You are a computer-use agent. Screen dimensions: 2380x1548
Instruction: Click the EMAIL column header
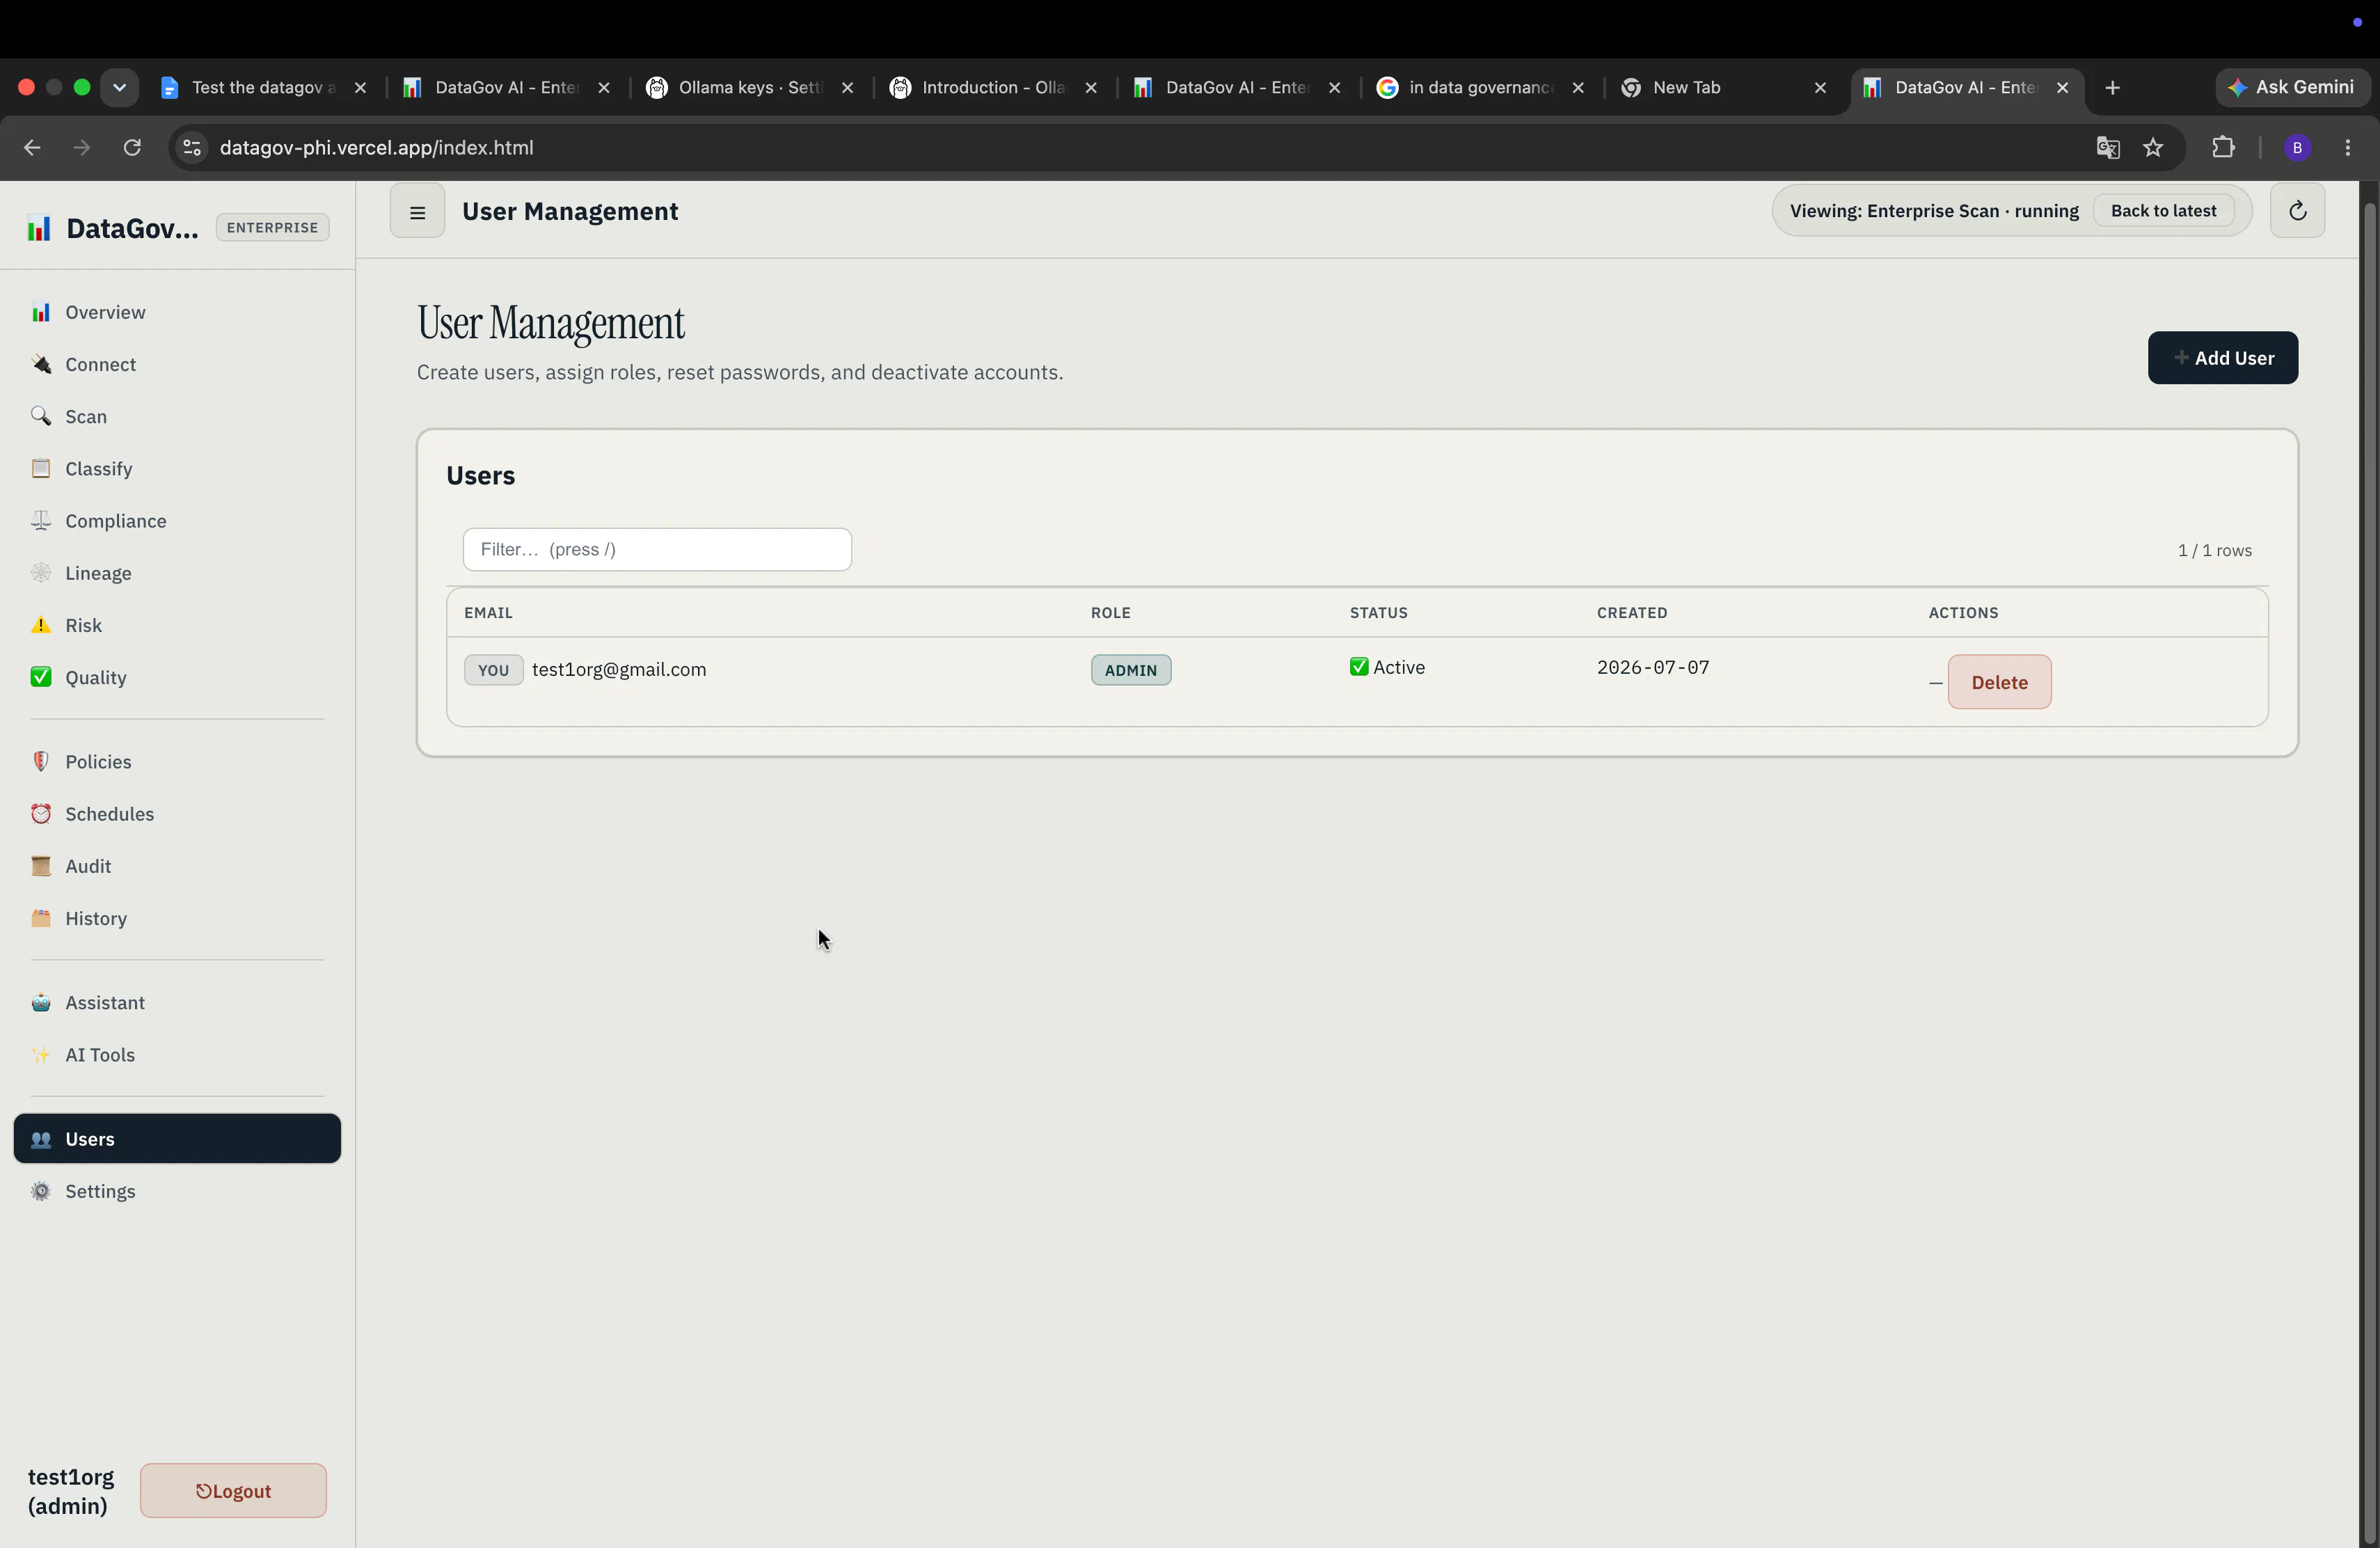pyautogui.click(x=488, y=612)
